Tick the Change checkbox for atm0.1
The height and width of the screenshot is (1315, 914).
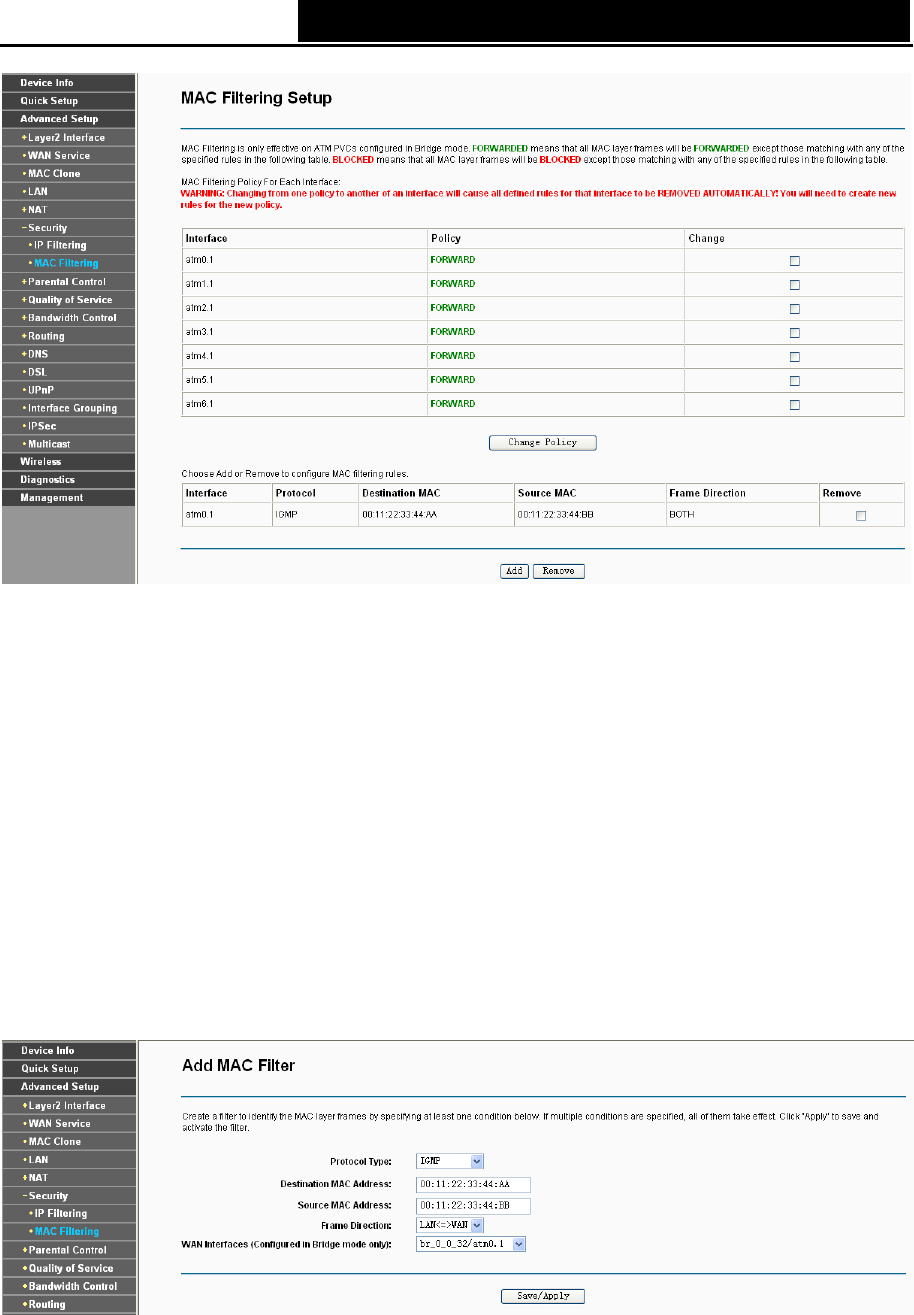[x=795, y=260]
